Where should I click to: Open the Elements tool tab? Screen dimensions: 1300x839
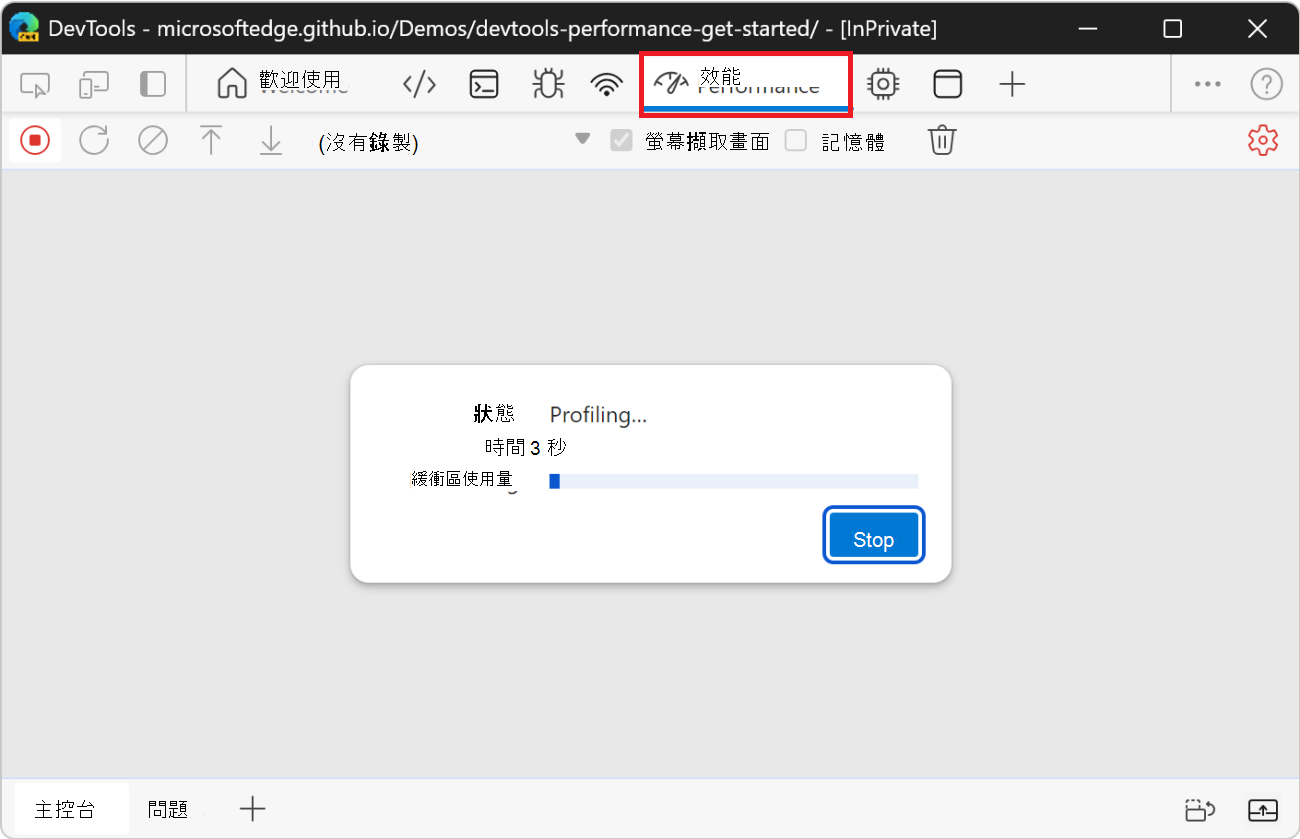[419, 85]
